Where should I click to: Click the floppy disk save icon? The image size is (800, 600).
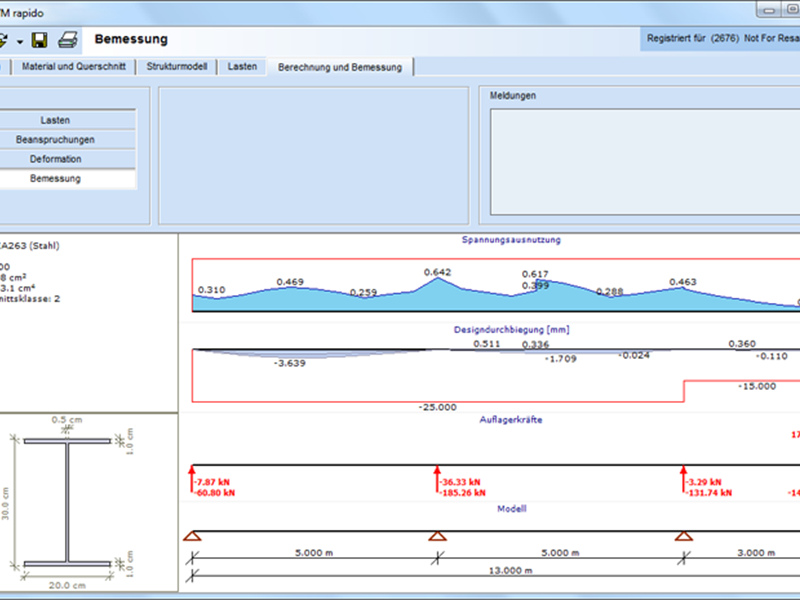coord(40,41)
